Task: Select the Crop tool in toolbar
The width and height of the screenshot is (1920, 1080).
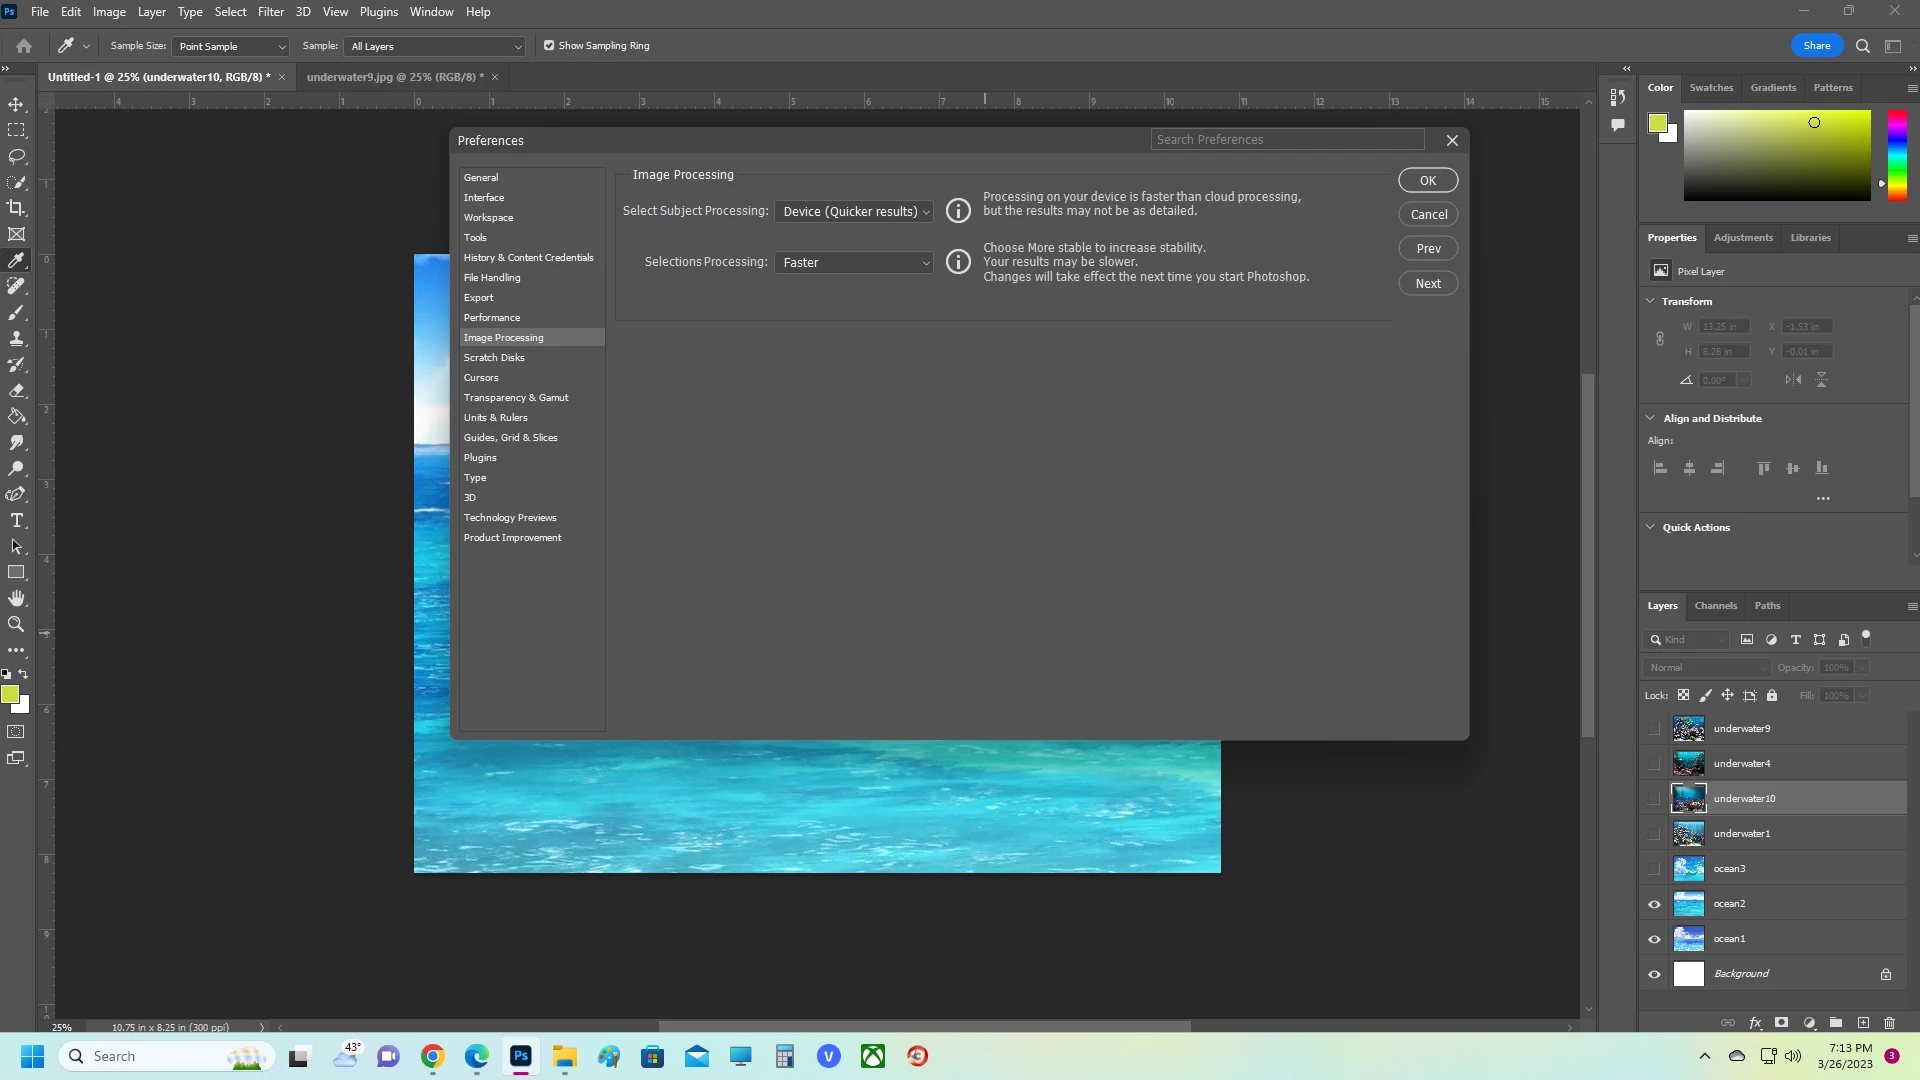Action: [17, 208]
